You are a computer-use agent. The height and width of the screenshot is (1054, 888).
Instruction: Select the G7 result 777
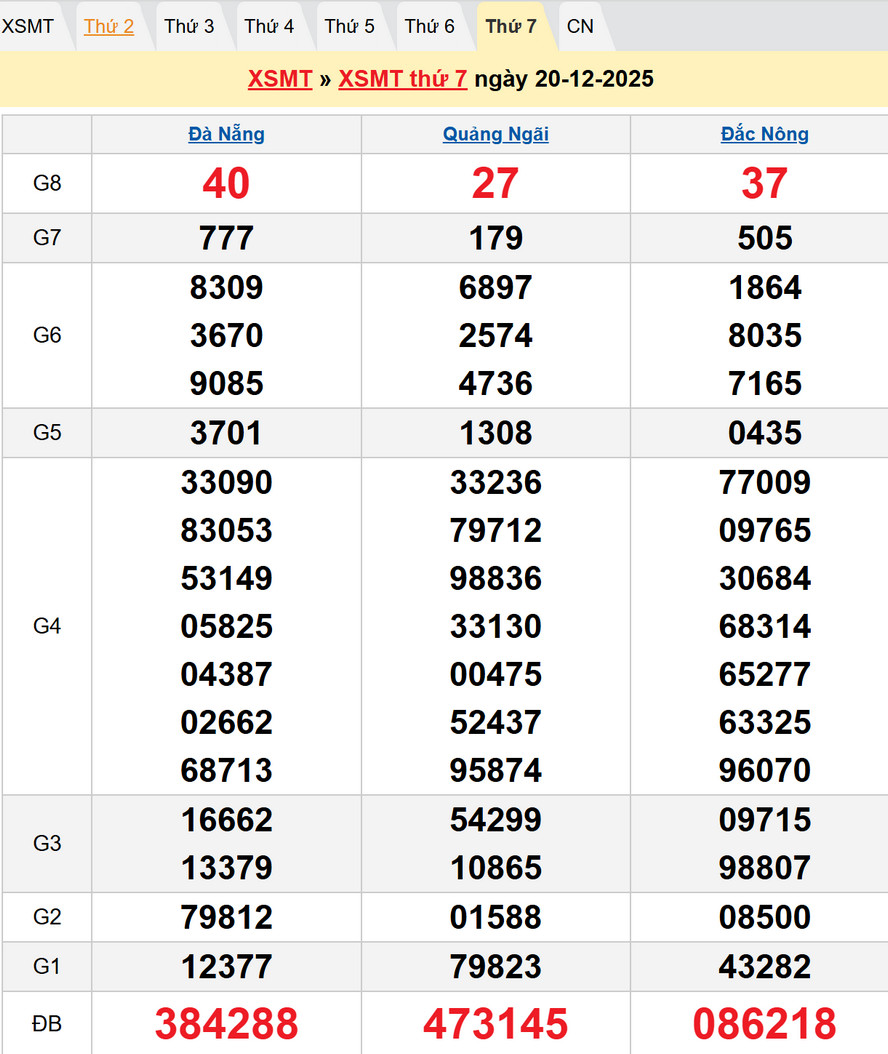click(x=226, y=238)
